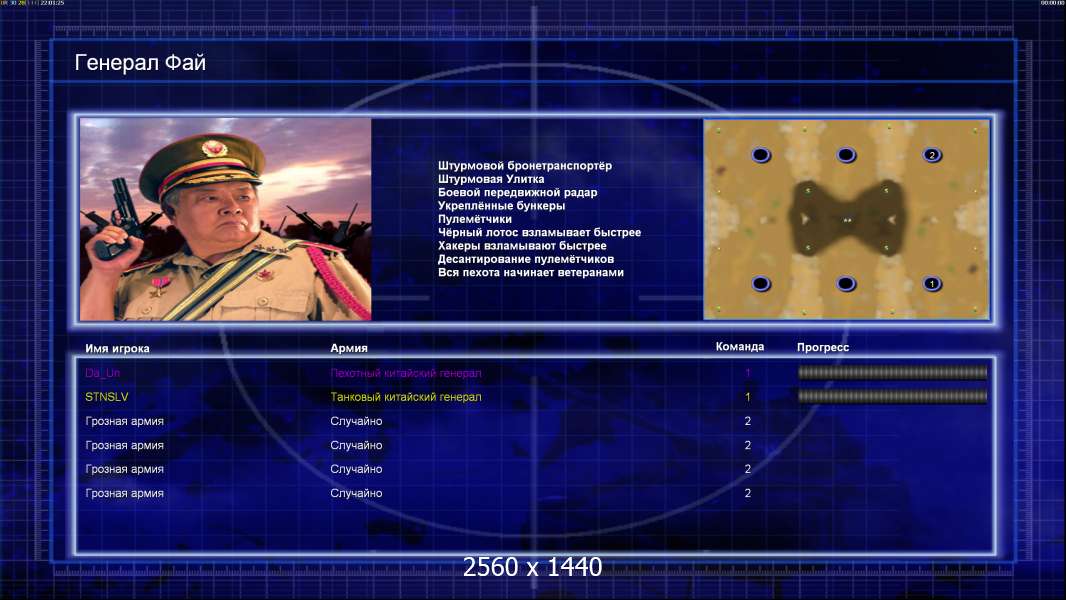
Task: Click the general's portrait image
Action: click(226, 219)
